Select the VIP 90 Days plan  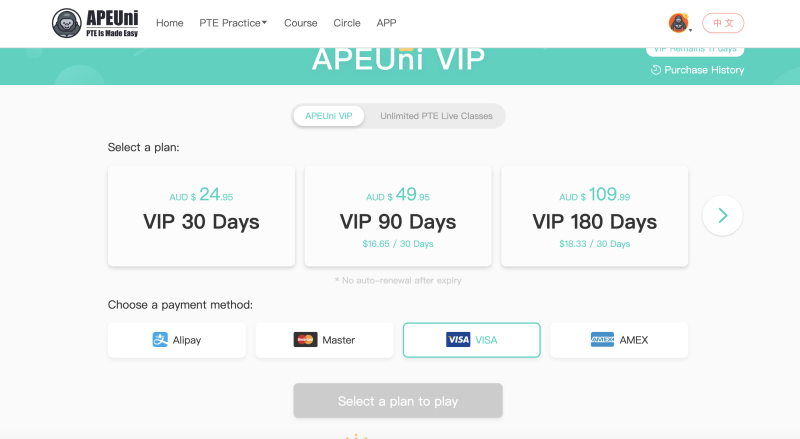click(398, 216)
